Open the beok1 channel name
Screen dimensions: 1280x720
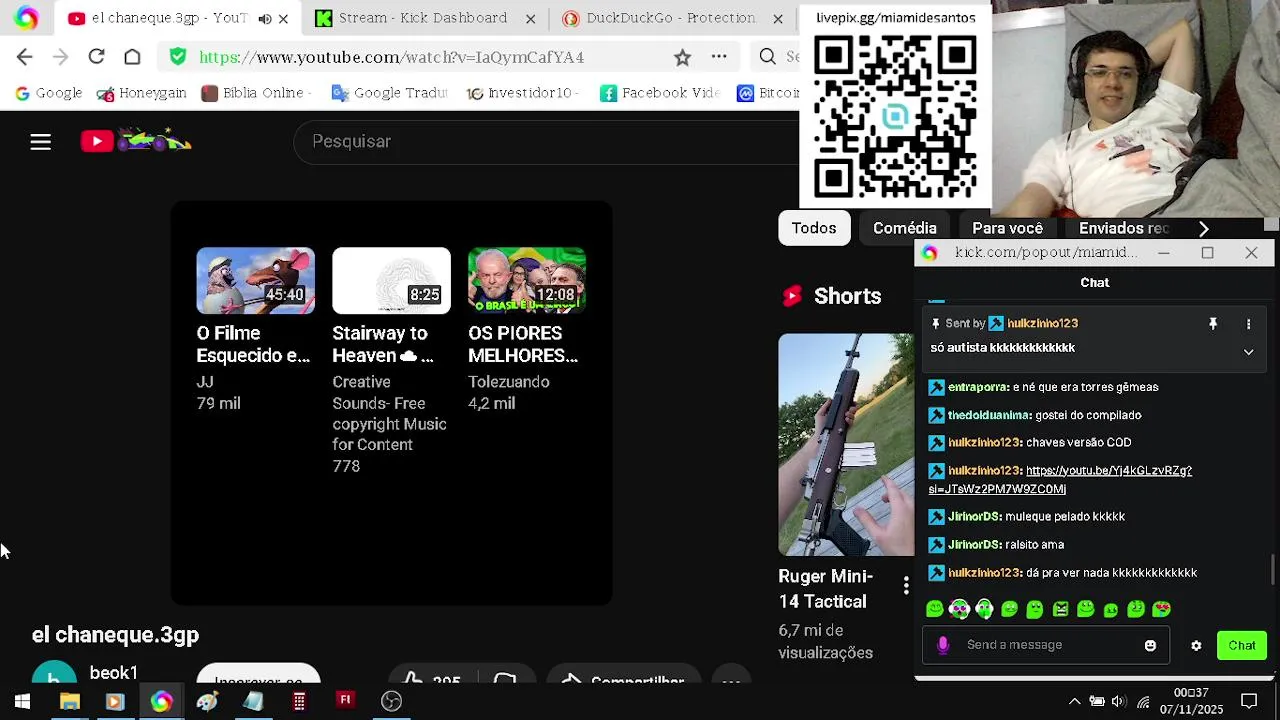click(113, 673)
